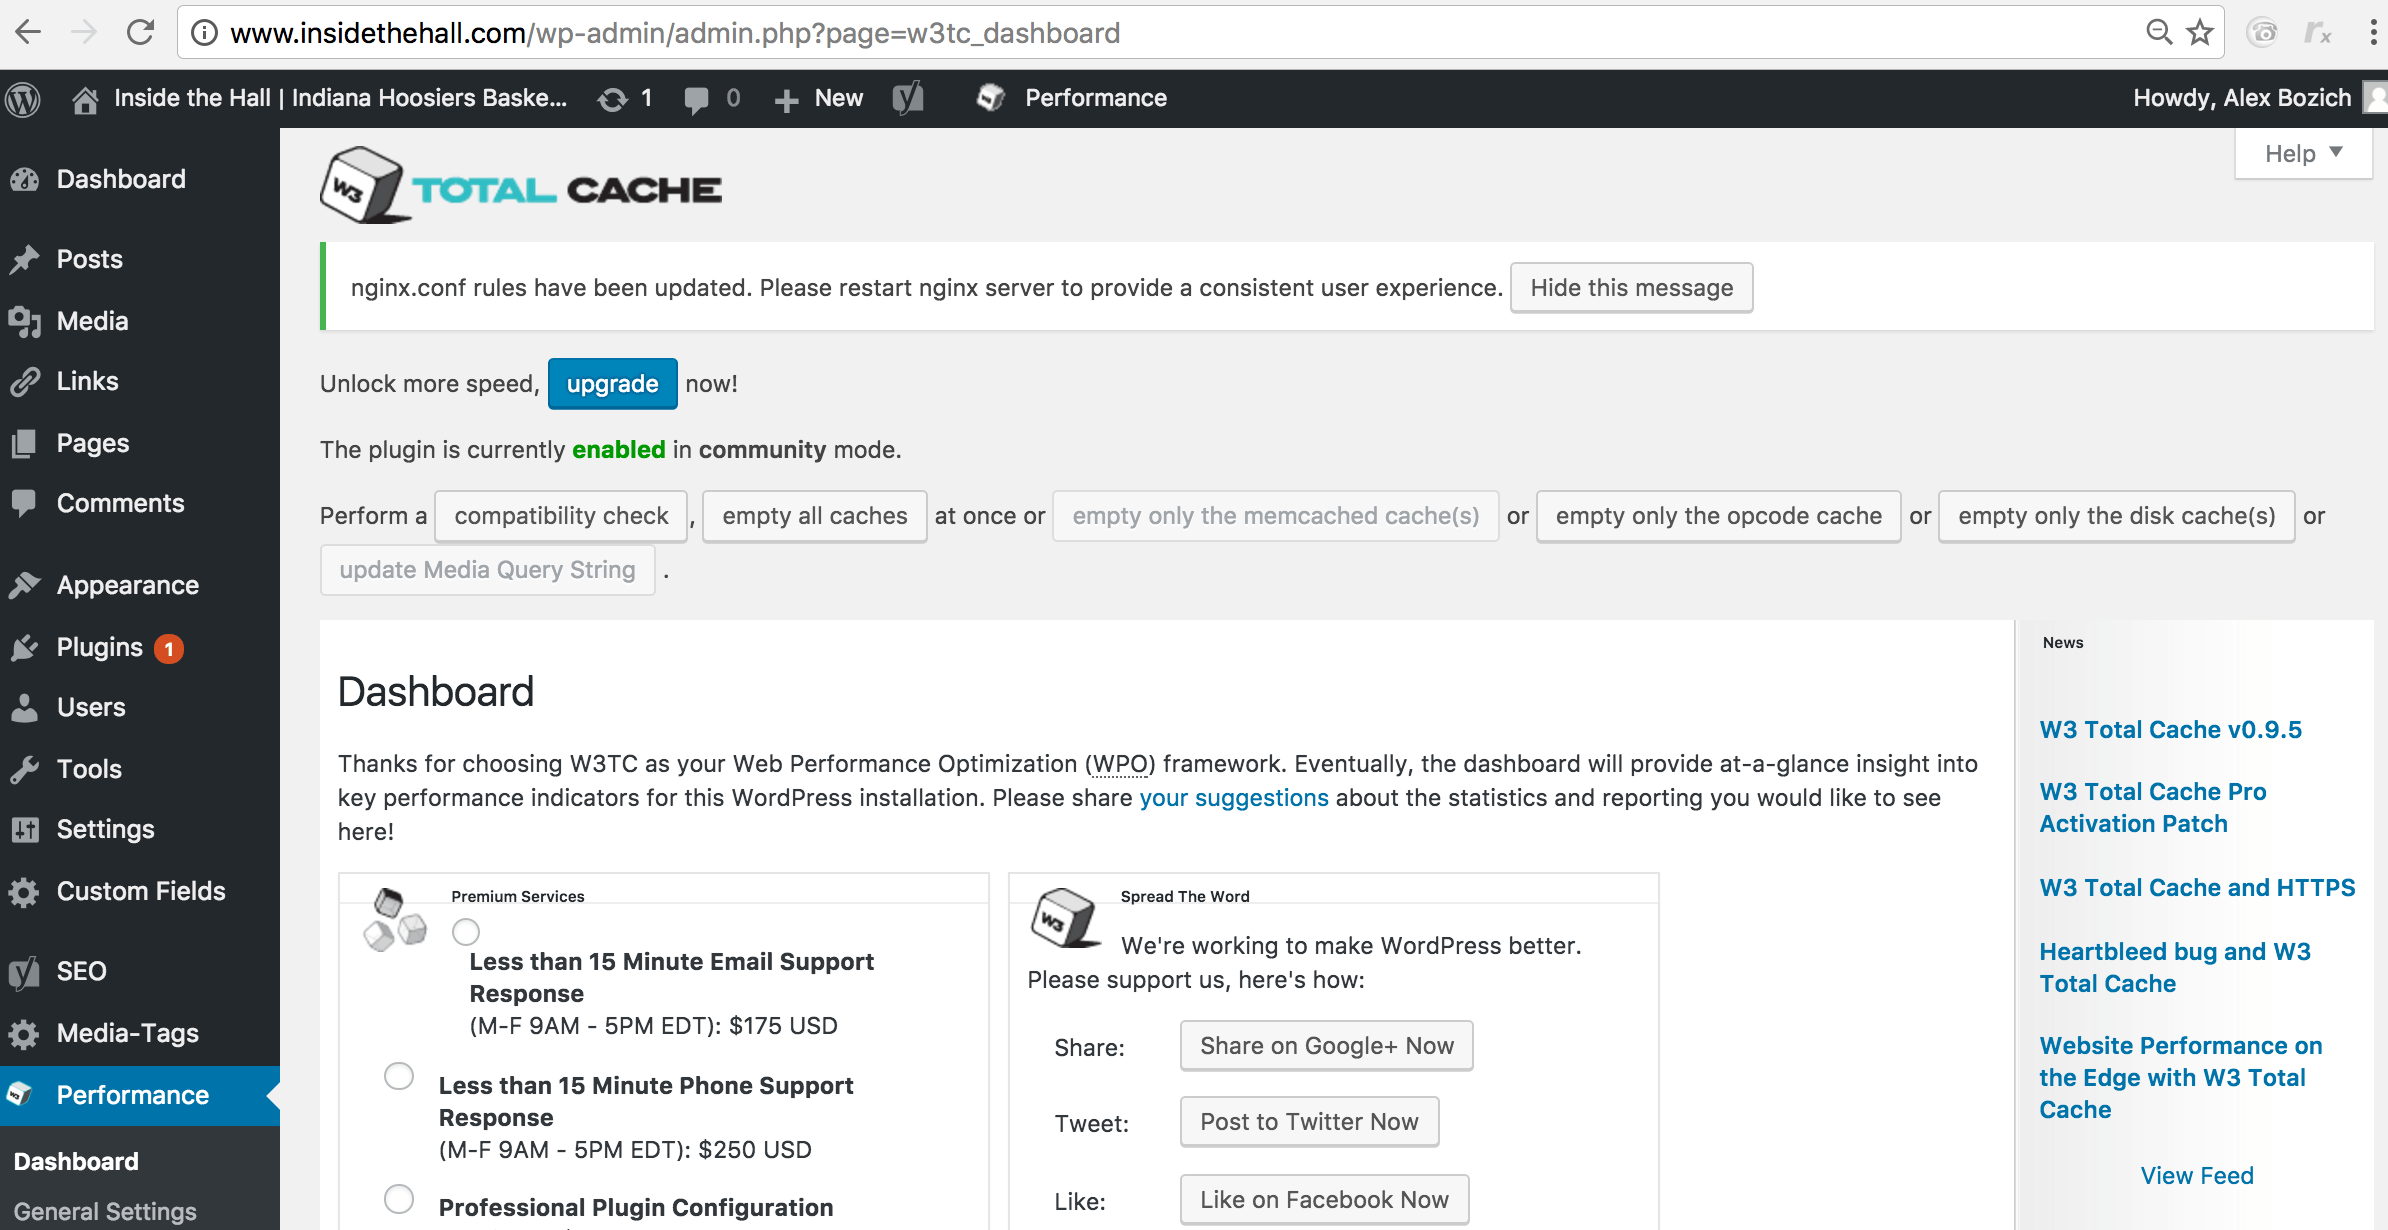Click the Performance label in the admin bar
Viewport: 2388px width, 1230px height.
[x=1096, y=98]
